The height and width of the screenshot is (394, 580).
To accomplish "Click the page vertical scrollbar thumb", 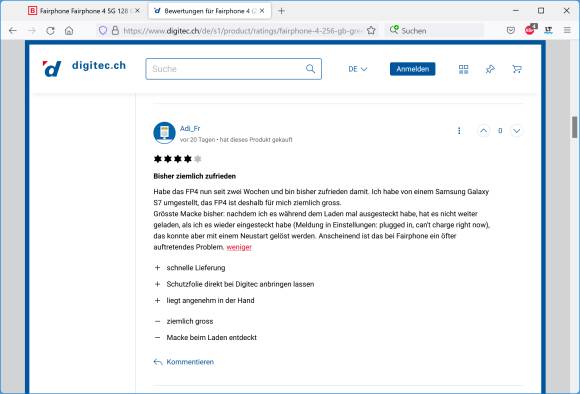I will [x=574, y=127].
